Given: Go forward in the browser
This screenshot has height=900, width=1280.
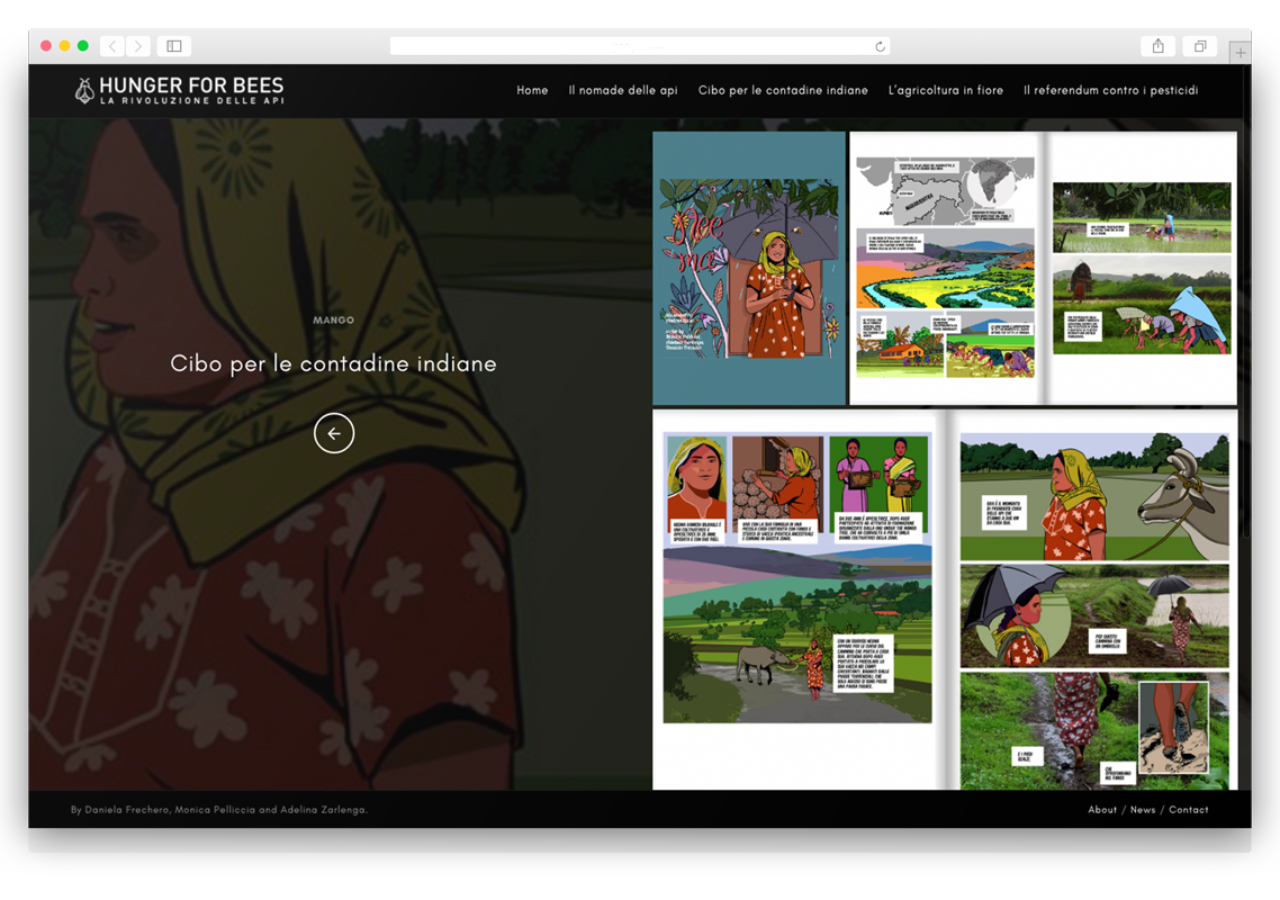Looking at the screenshot, I should click(x=138, y=46).
